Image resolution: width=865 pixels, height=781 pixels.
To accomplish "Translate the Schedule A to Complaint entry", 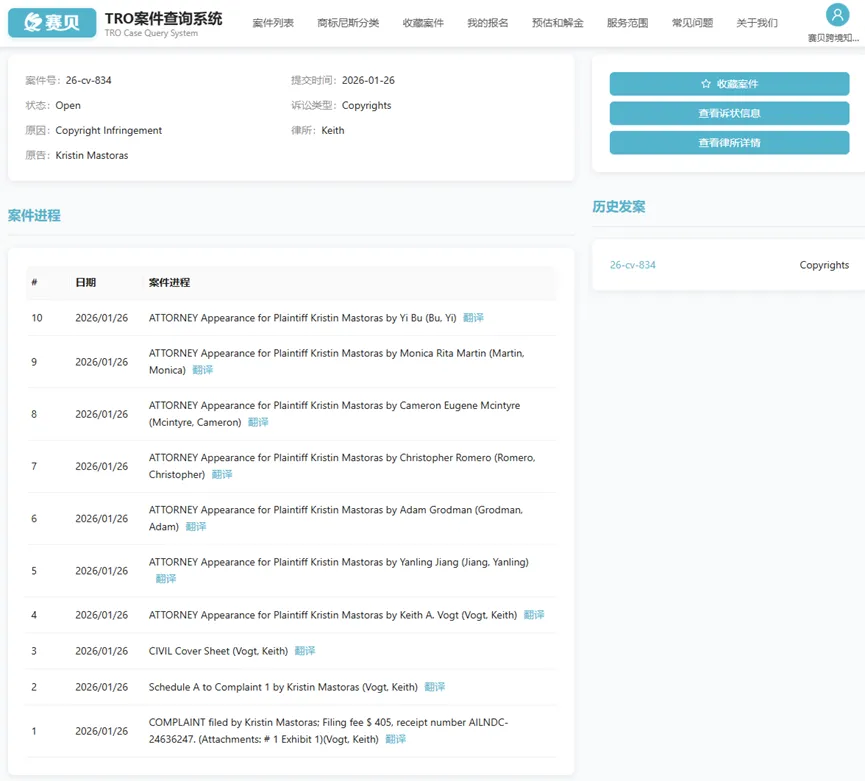I will 435,687.
